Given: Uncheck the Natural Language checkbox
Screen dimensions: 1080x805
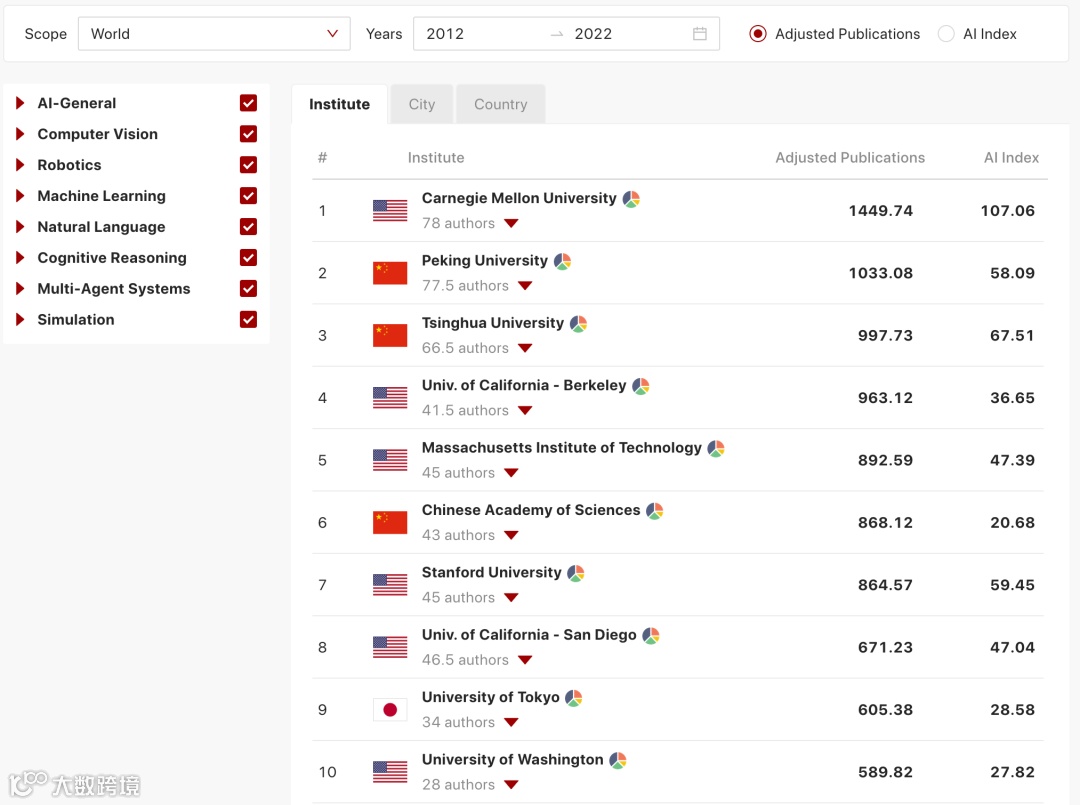Looking at the screenshot, I should (248, 227).
